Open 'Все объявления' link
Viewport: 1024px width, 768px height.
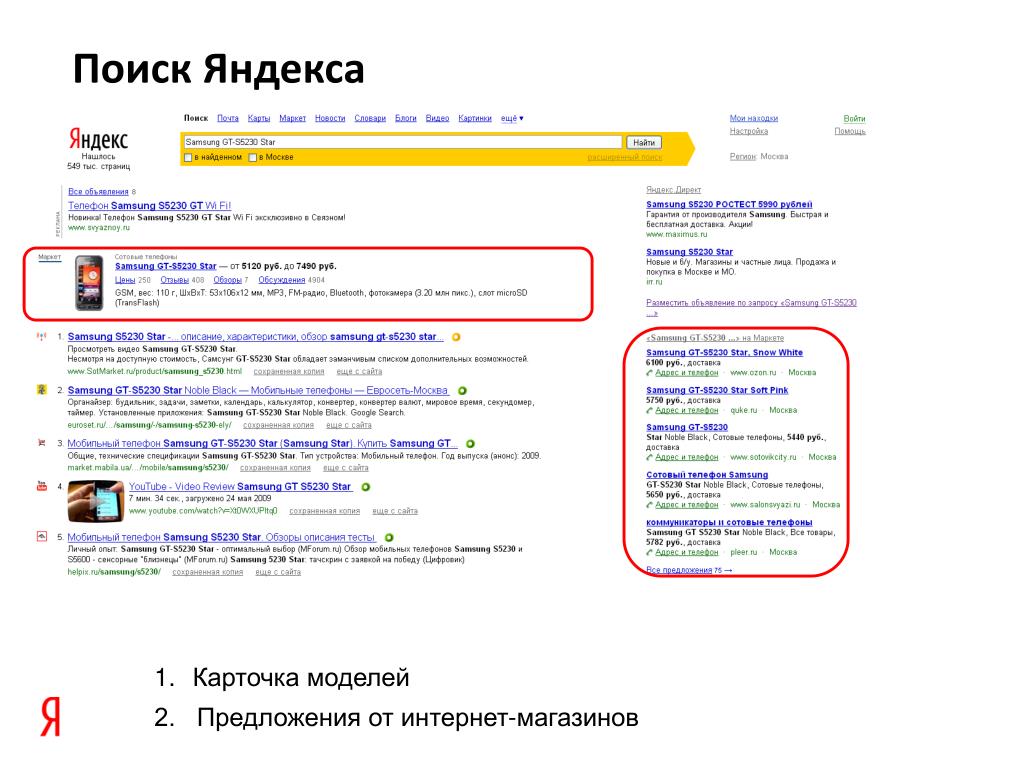point(98,192)
